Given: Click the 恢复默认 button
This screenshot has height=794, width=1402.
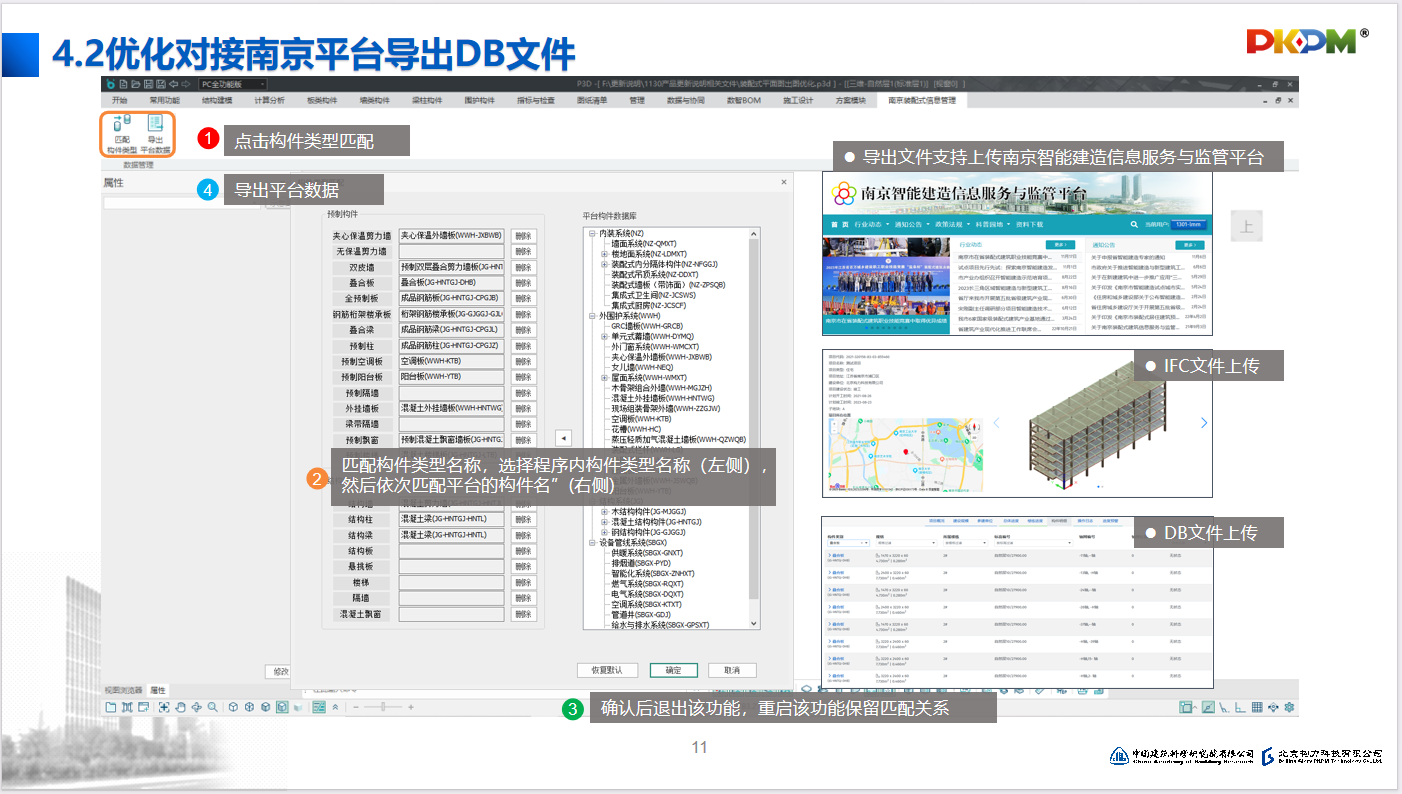Looking at the screenshot, I should pos(607,670).
